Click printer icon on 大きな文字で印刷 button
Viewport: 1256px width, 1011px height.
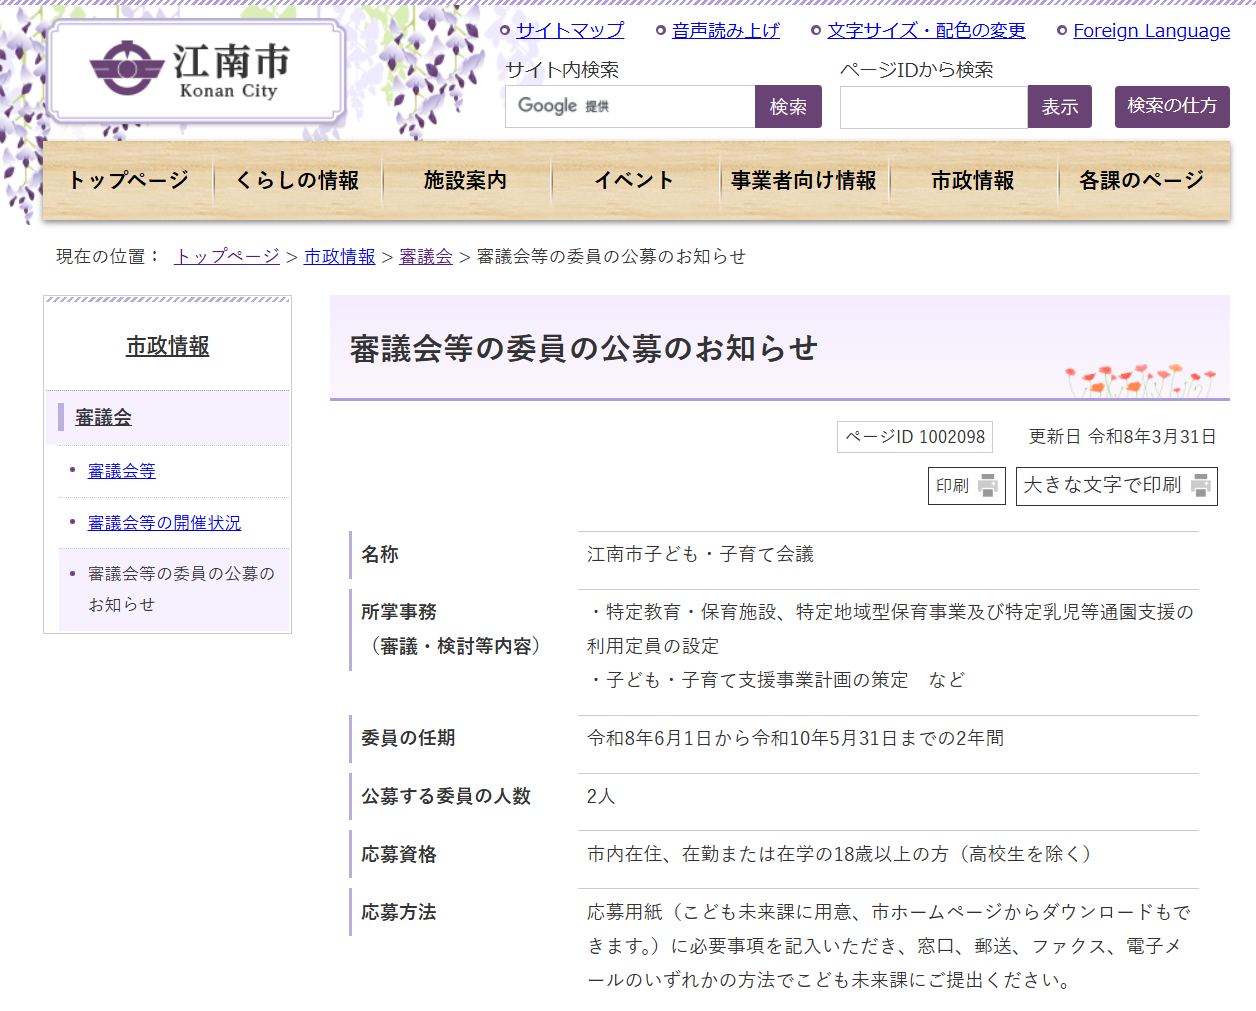coord(1200,486)
